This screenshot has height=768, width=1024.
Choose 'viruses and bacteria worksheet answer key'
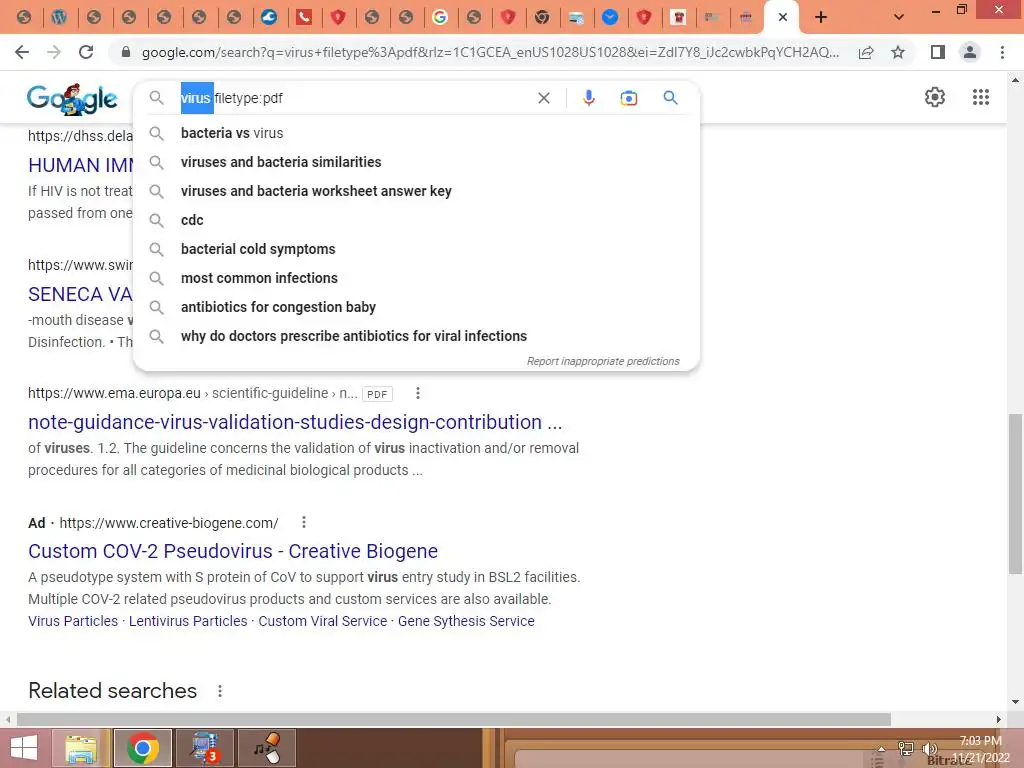pyautogui.click(x=417, y=191)
